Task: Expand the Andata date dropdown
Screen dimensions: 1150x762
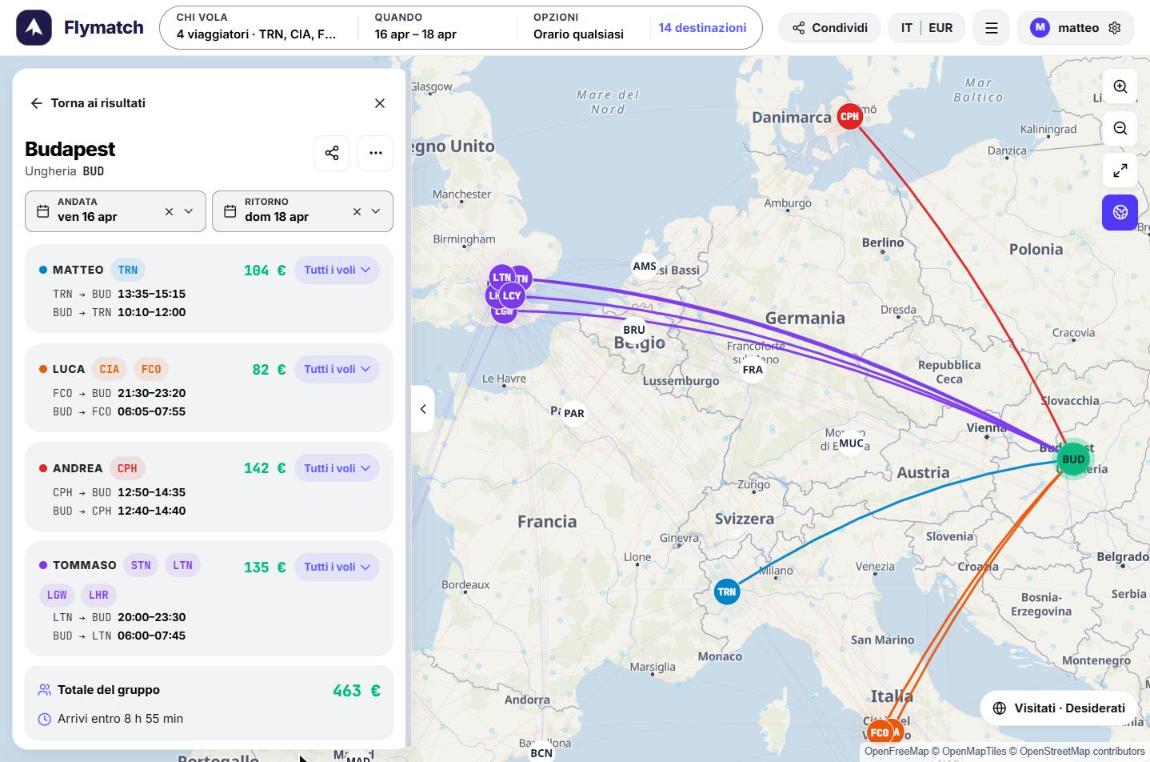Action: click(188, 211)
